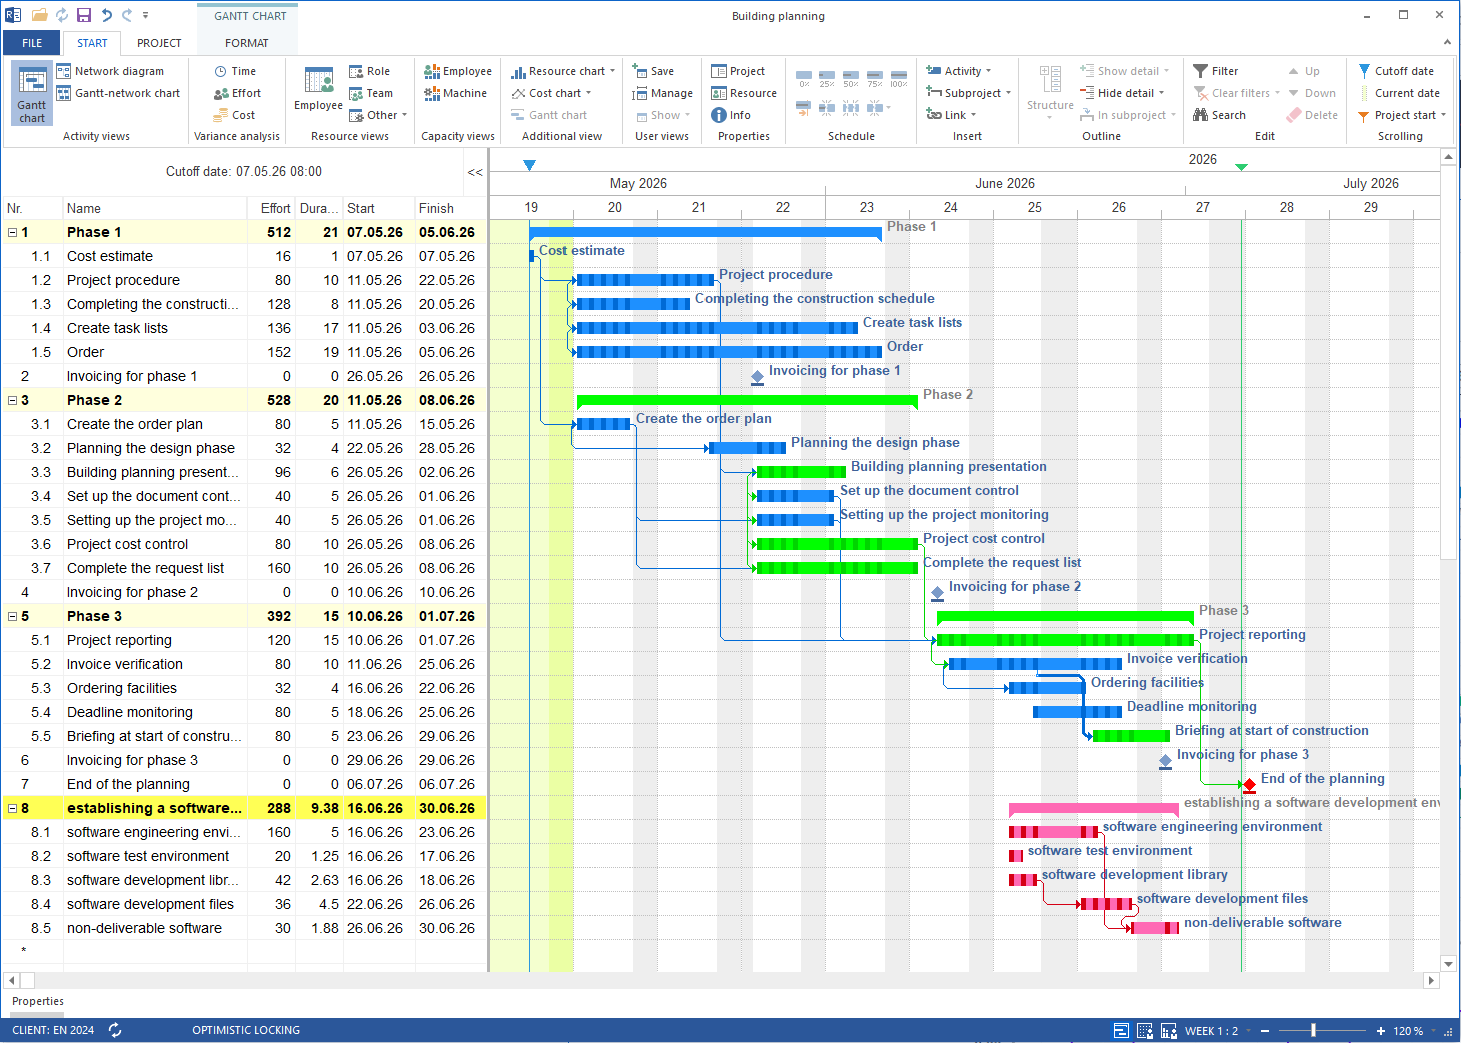The width and height of the screenshot is (1461, 1043).
Task: Manage user views
Action: click(x=662, y=93)
